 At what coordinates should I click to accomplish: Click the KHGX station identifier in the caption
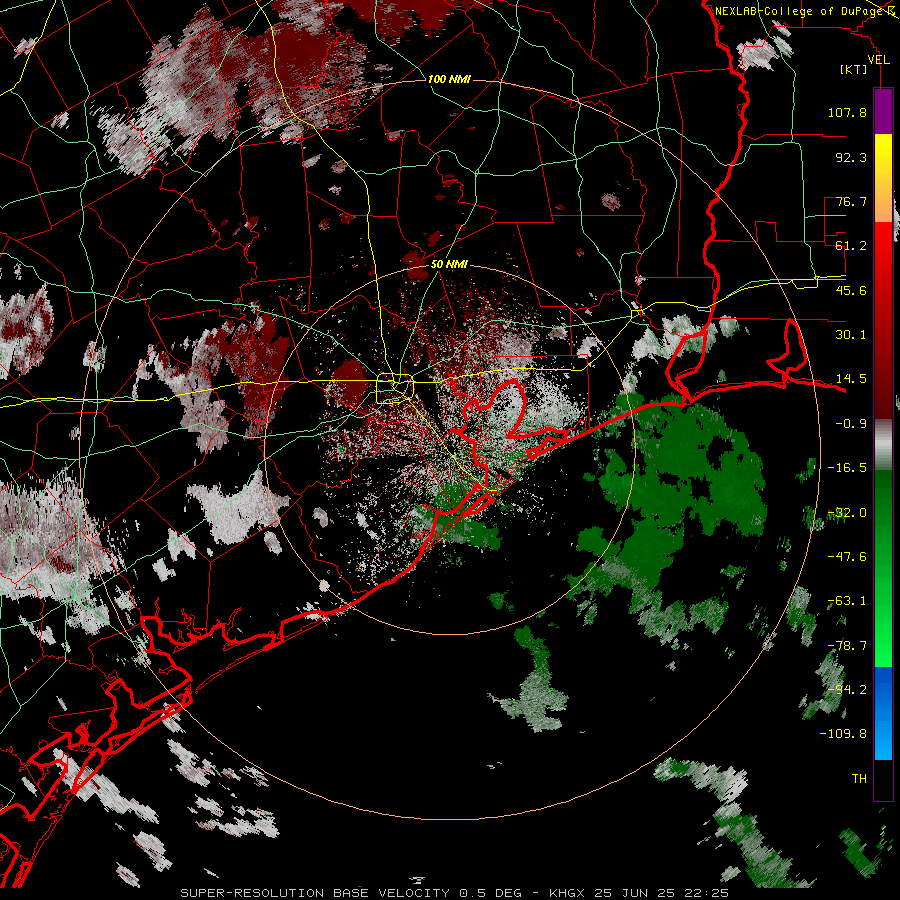click(569, 893)
